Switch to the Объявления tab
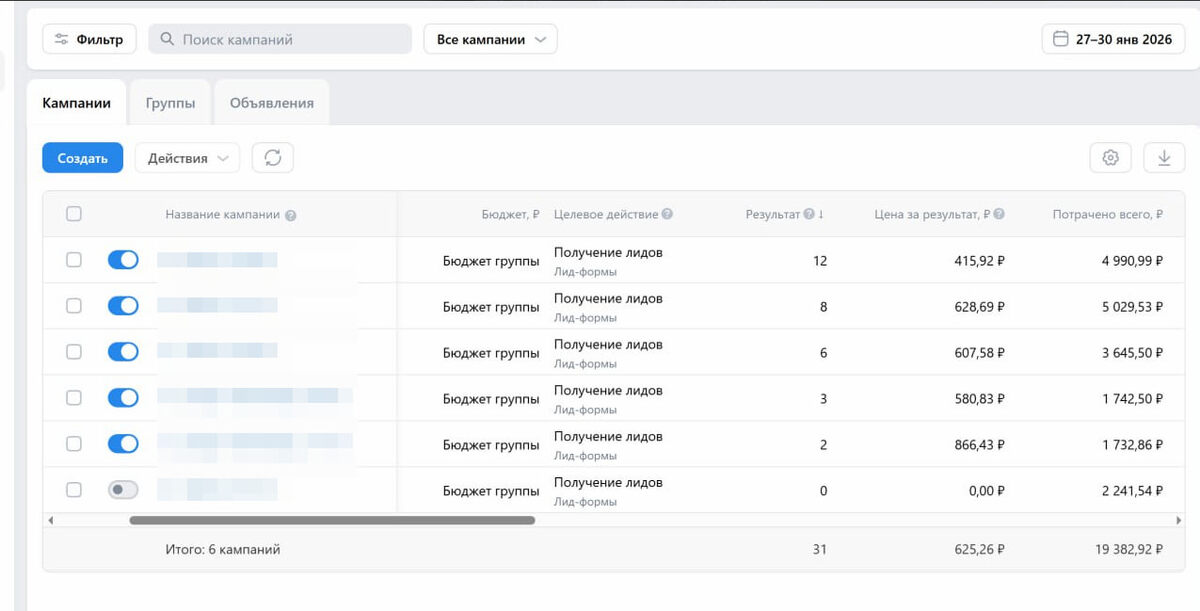The image size is (1200, 611). (x=272, y=103)
